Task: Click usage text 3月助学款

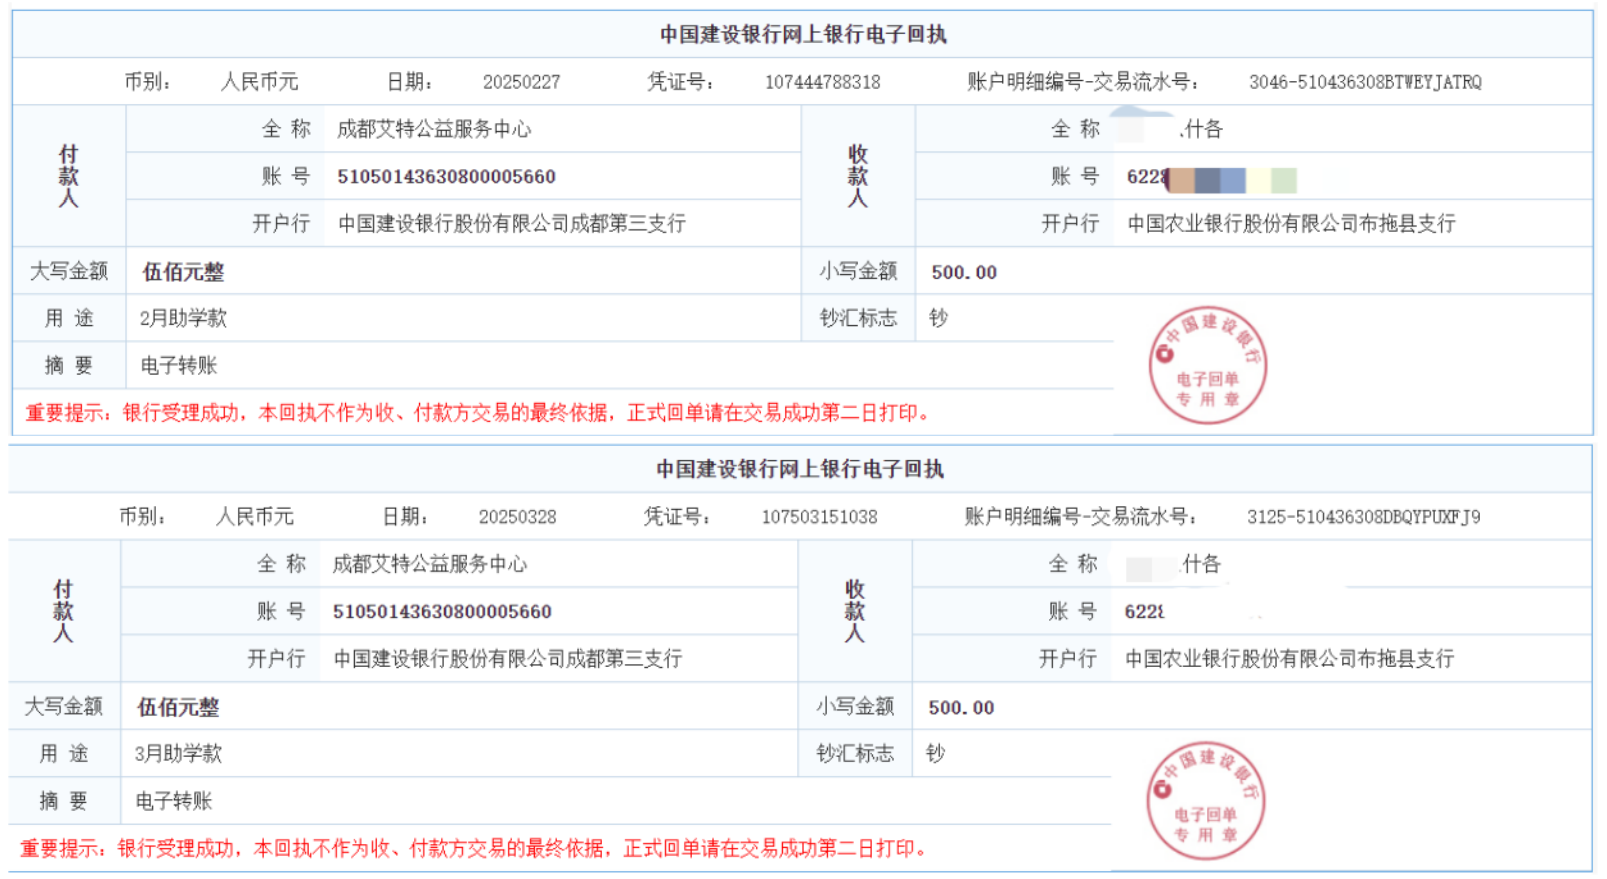Action: [179, 753]
